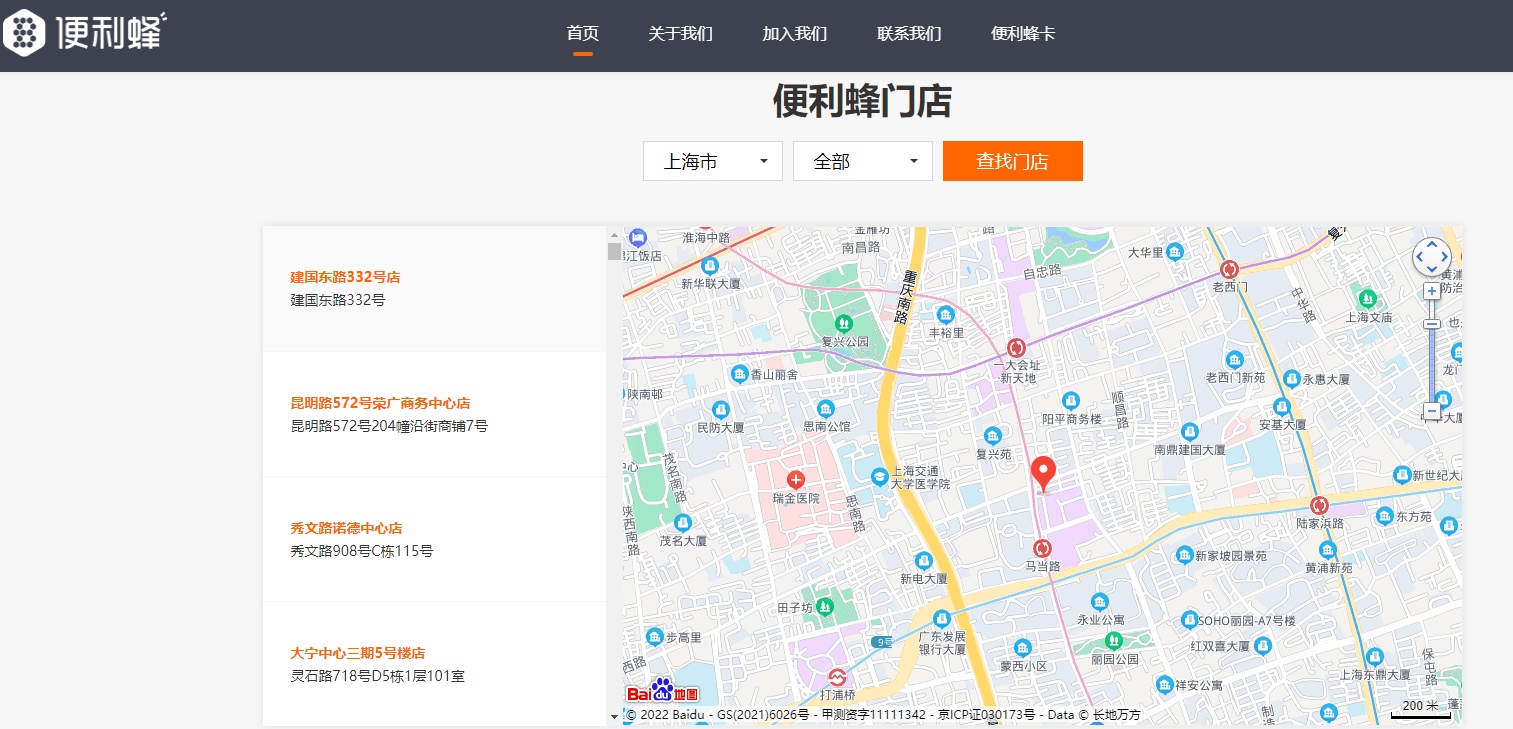The image size is (1513, 729).
Task: Click the 一大会址·新天地 metro icon
Action: click(x=1016, y=347)
